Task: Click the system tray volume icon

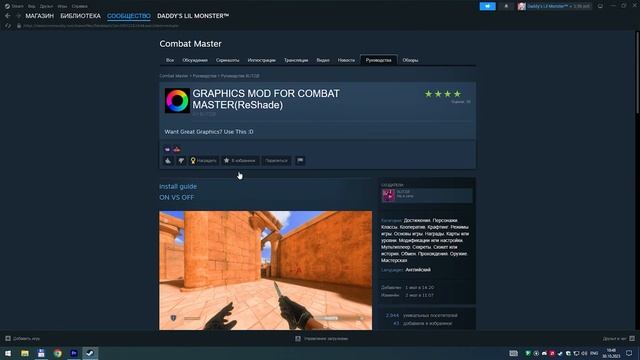Action: tap(584, 353)
